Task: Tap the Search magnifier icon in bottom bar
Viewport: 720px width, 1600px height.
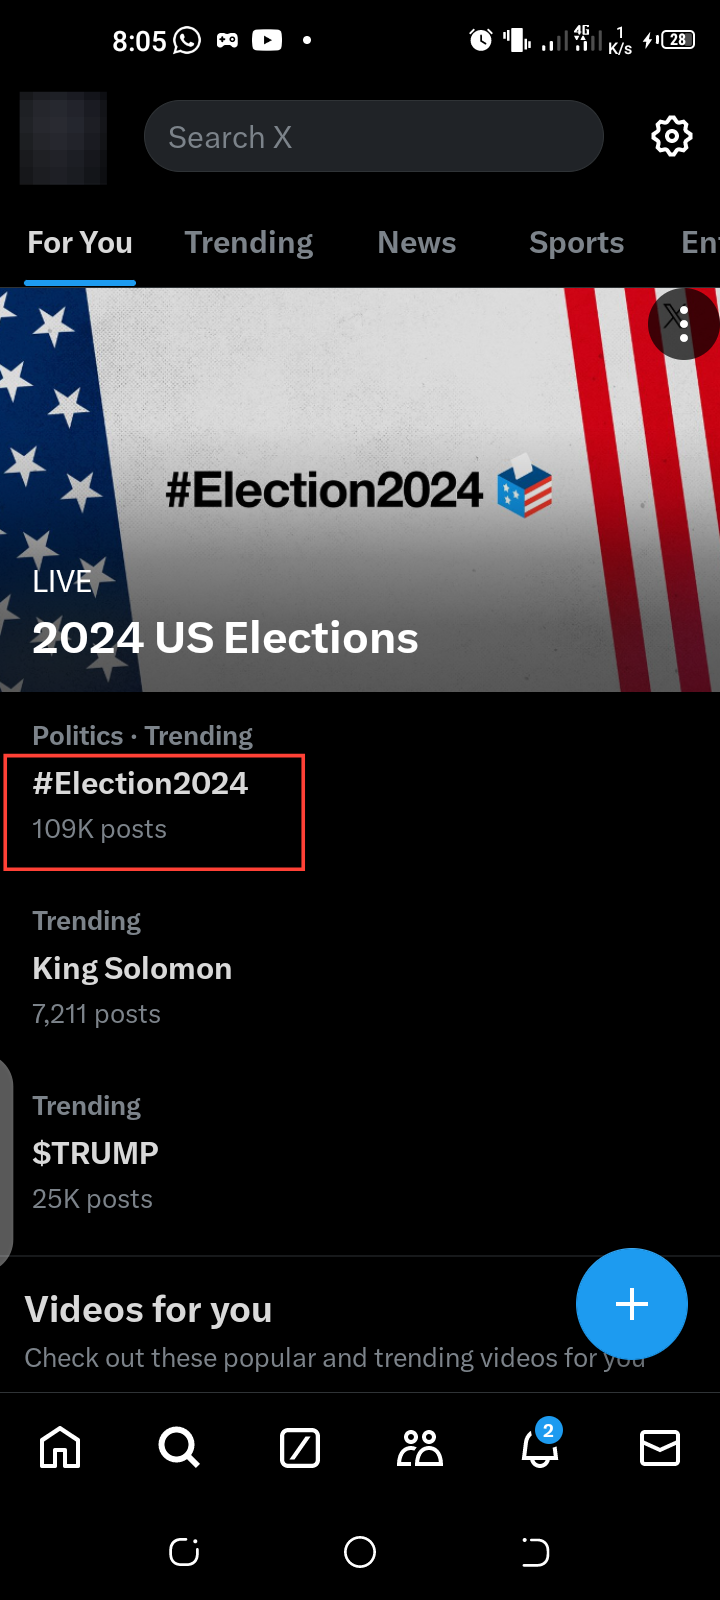Action: click(x=180, y=1447)
